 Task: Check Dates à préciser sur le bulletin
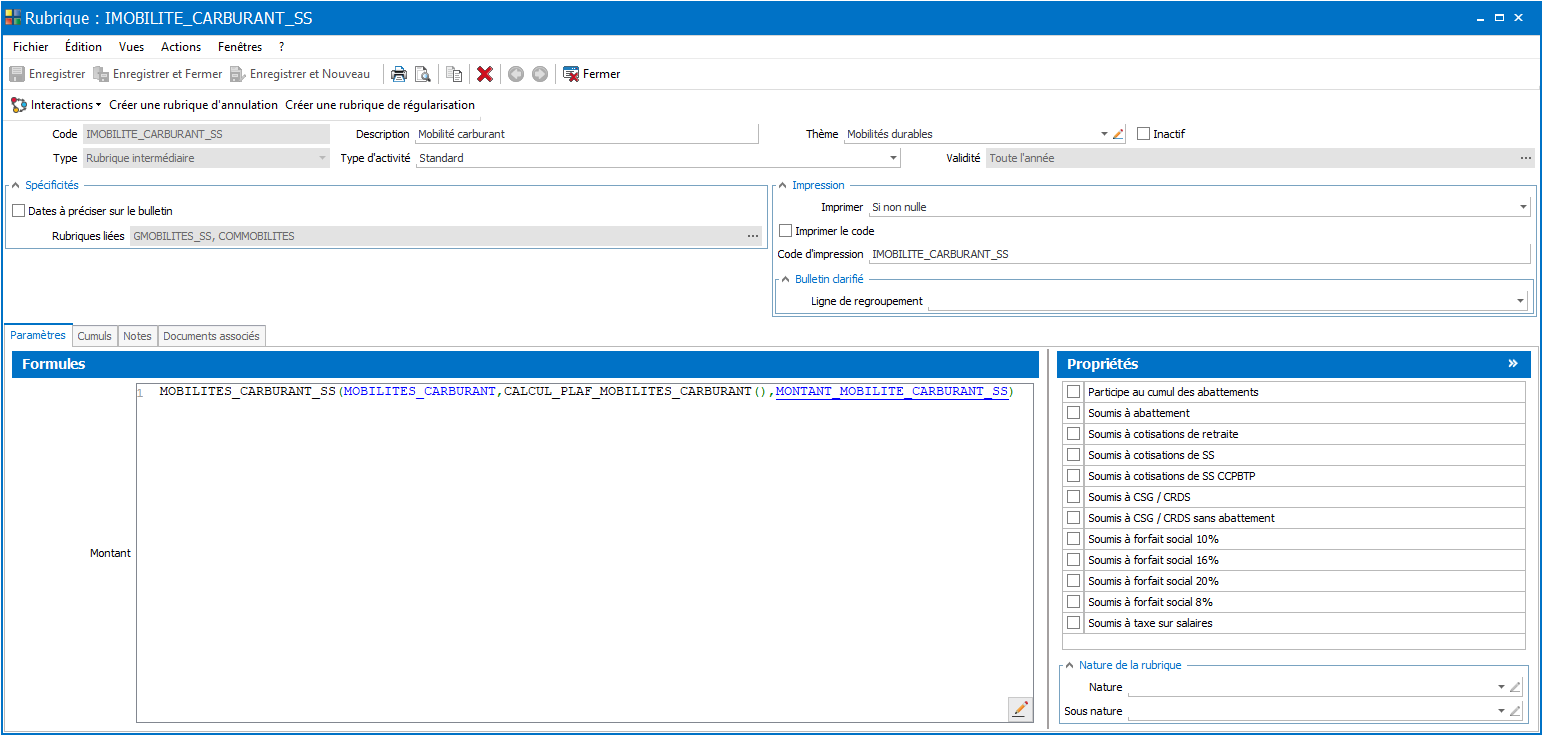(18, 211)
